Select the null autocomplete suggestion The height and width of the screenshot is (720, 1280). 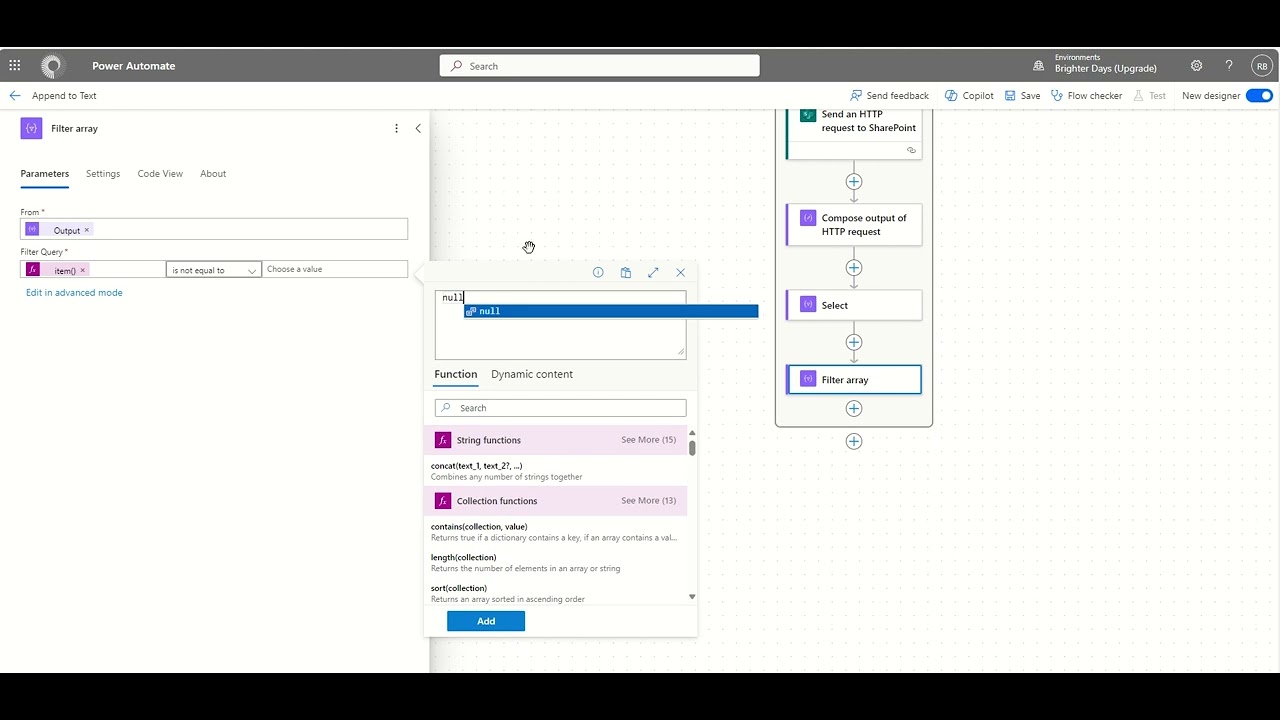coord(611,311)
